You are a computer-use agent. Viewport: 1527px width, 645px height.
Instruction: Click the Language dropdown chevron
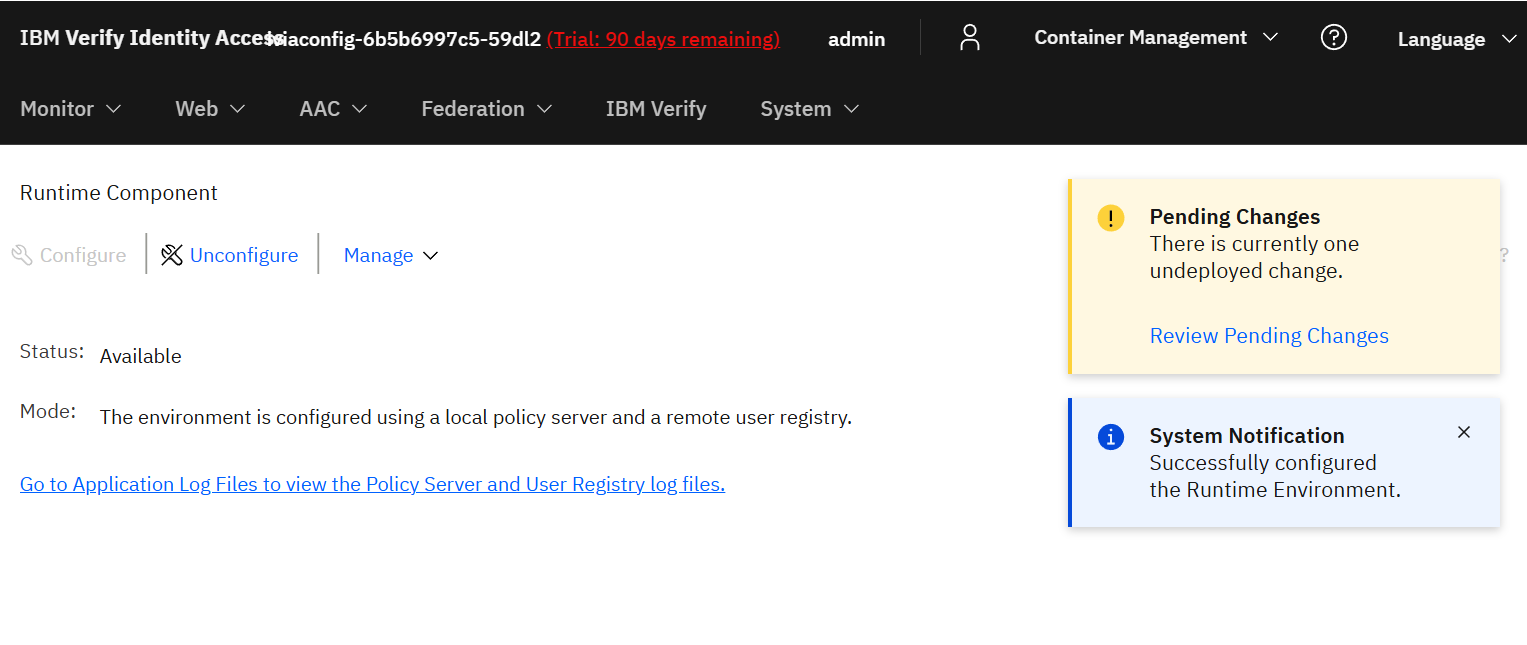(x=1509, y=39)
